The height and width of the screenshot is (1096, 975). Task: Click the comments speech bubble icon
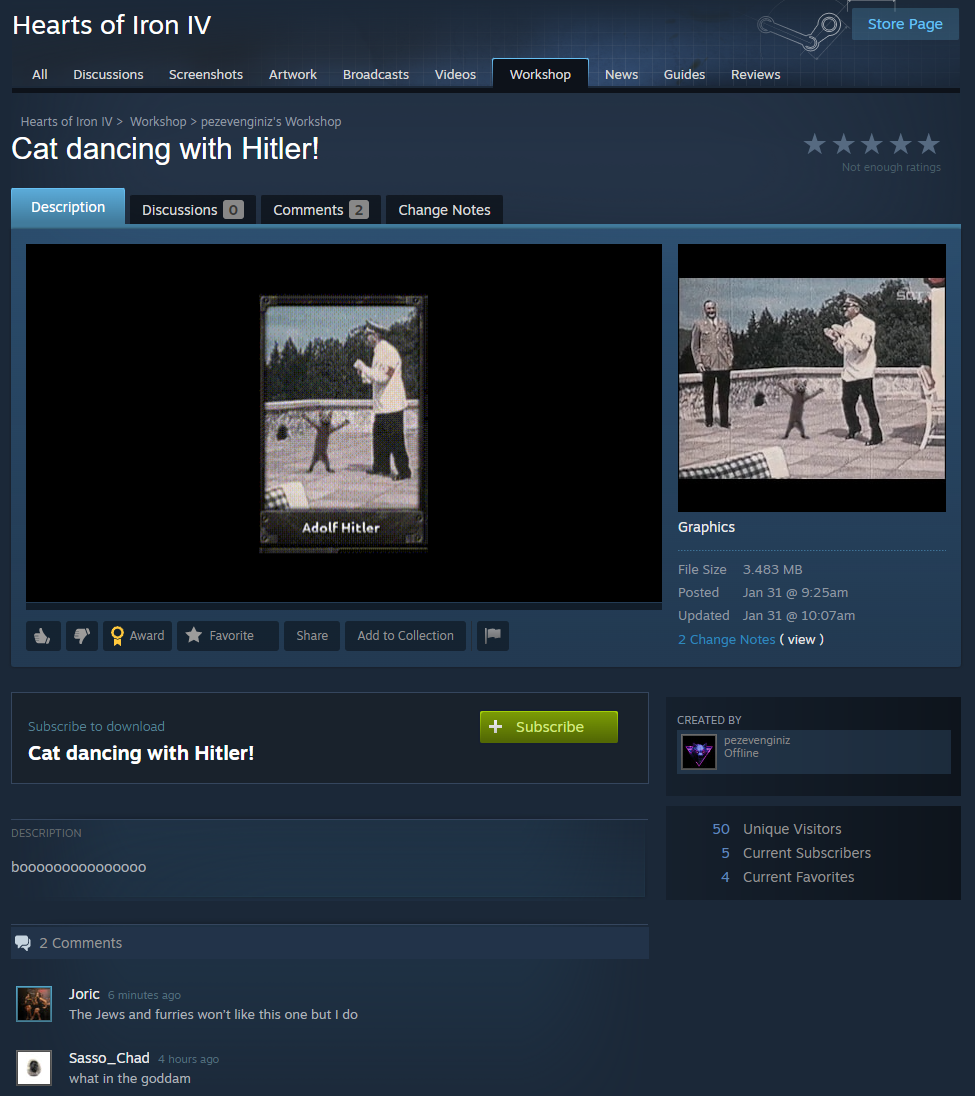point(23,943)
